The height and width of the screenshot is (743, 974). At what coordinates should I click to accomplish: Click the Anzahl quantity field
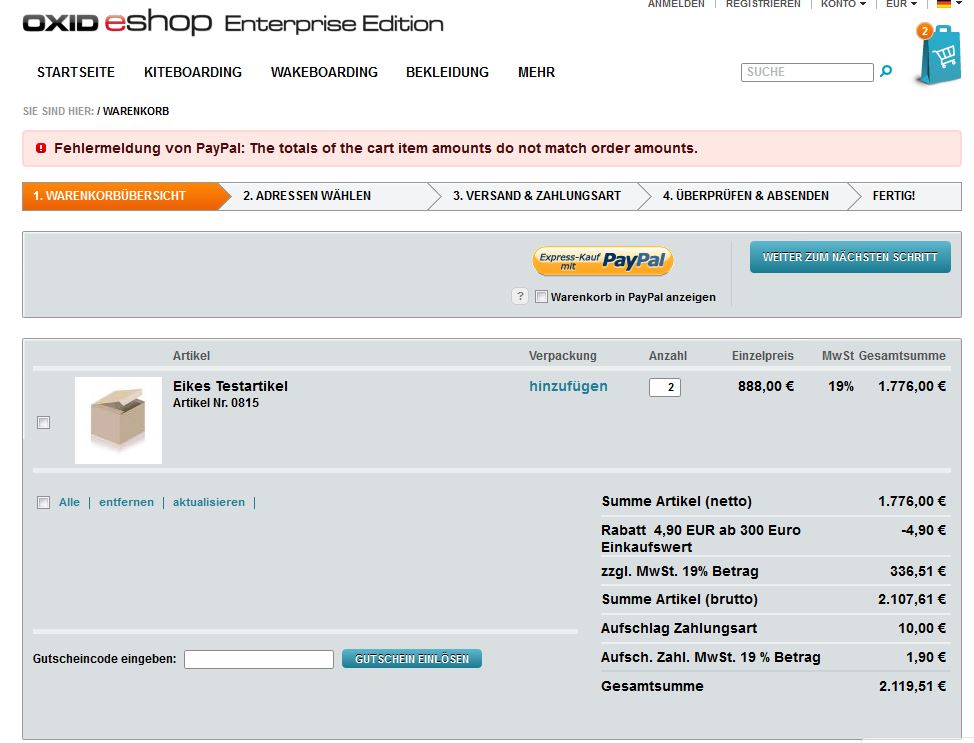tap(664, 387)
